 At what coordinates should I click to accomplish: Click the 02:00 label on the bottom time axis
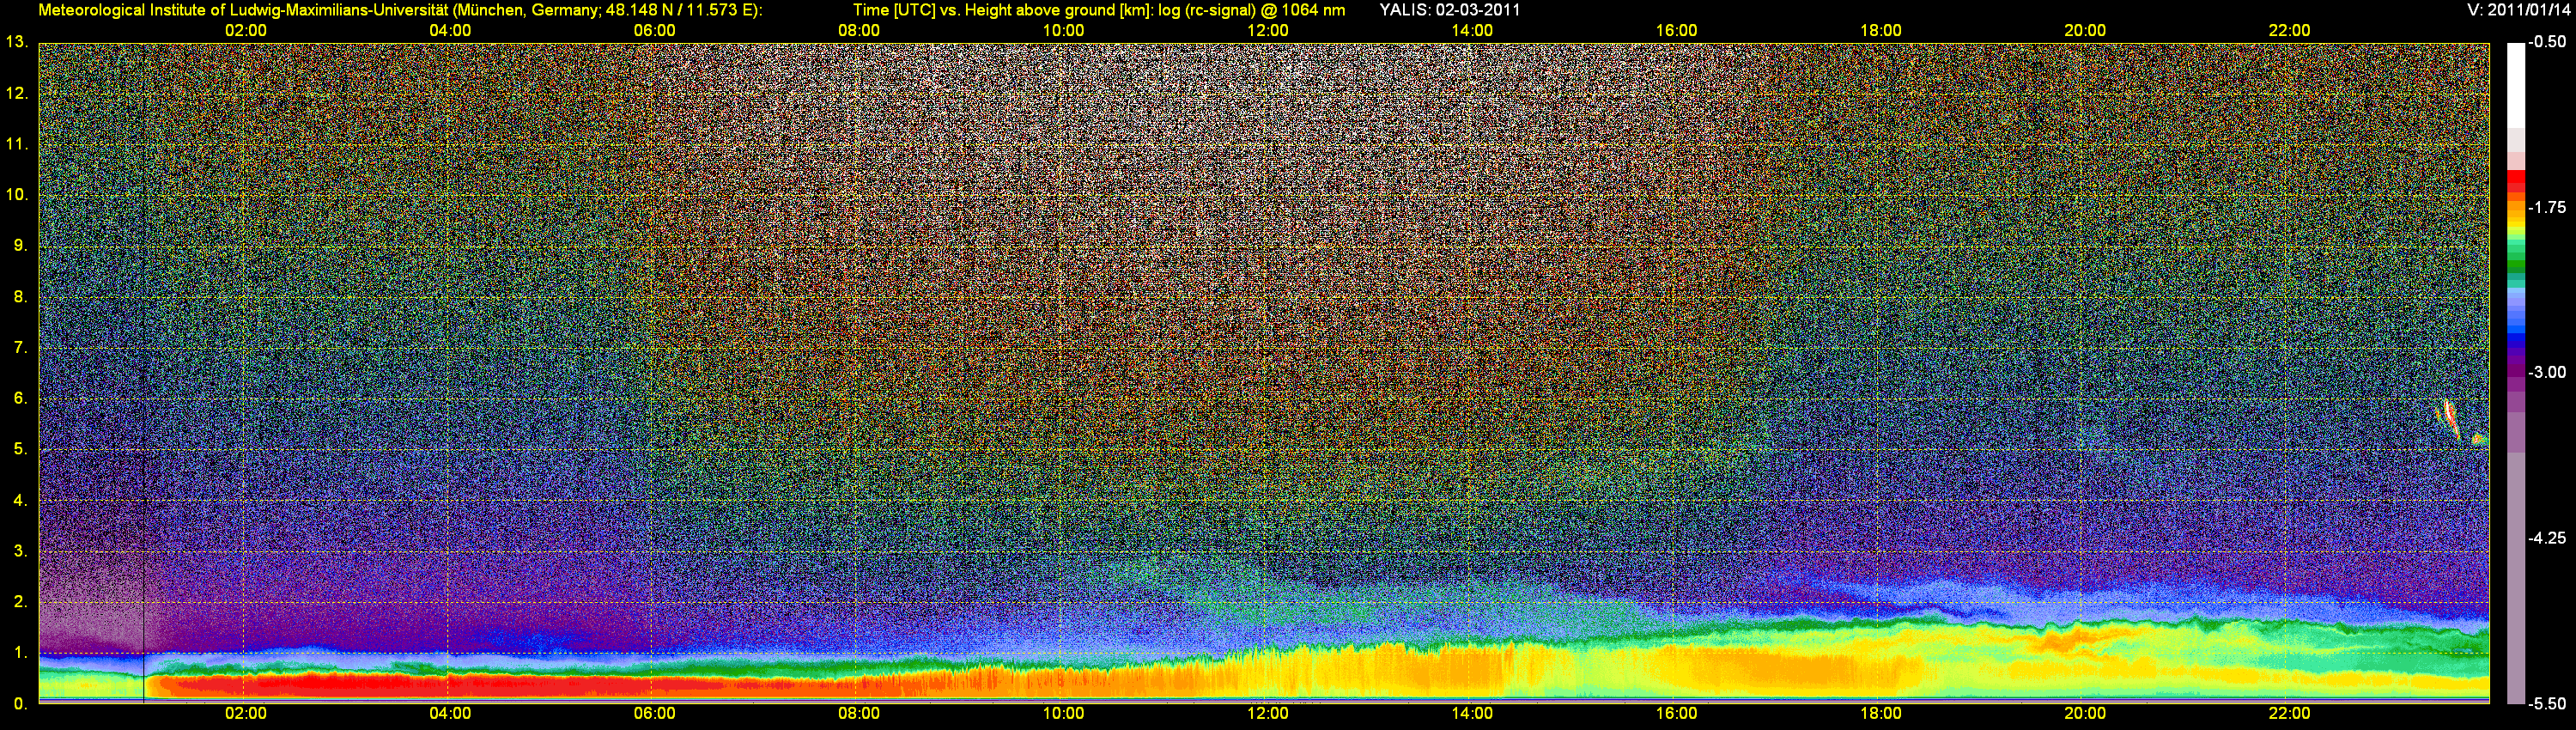[246, 714]
